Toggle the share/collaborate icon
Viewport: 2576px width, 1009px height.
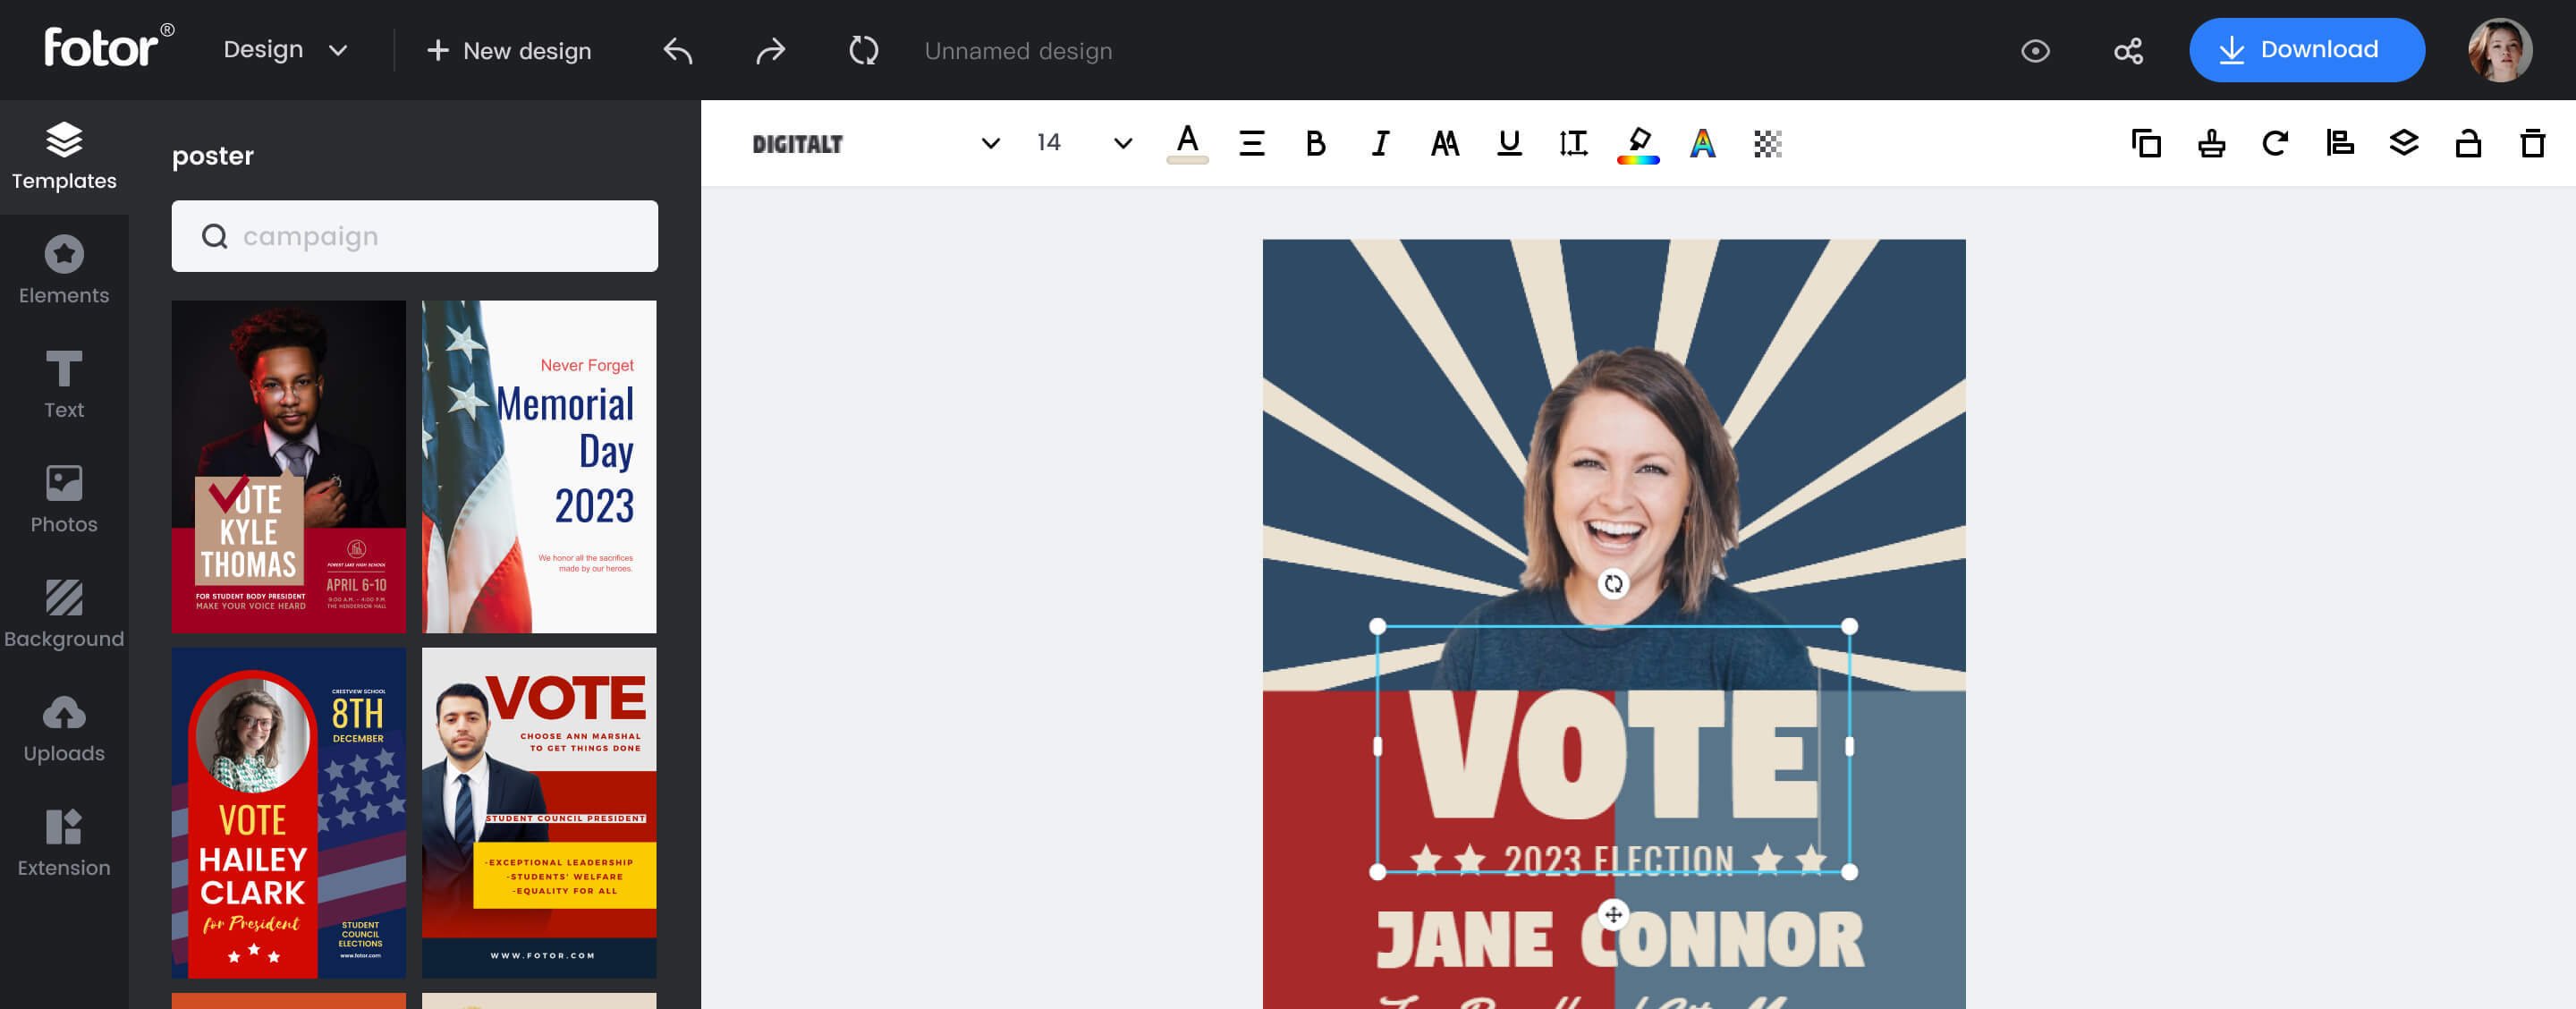[2128, 49]
